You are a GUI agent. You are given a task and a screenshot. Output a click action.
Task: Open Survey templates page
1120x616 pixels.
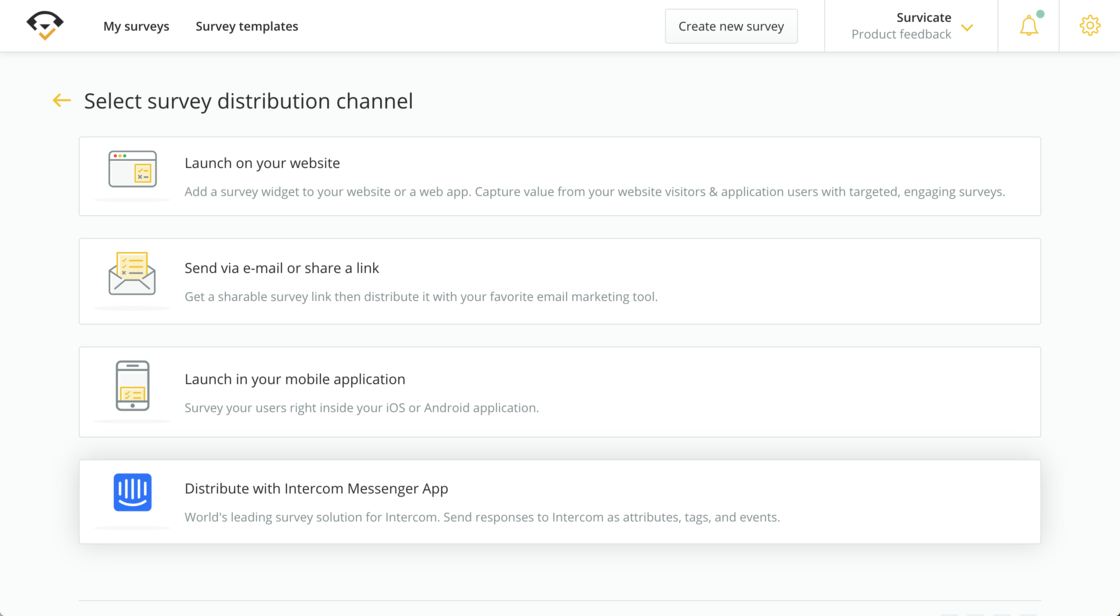click(x=247, y=26)
